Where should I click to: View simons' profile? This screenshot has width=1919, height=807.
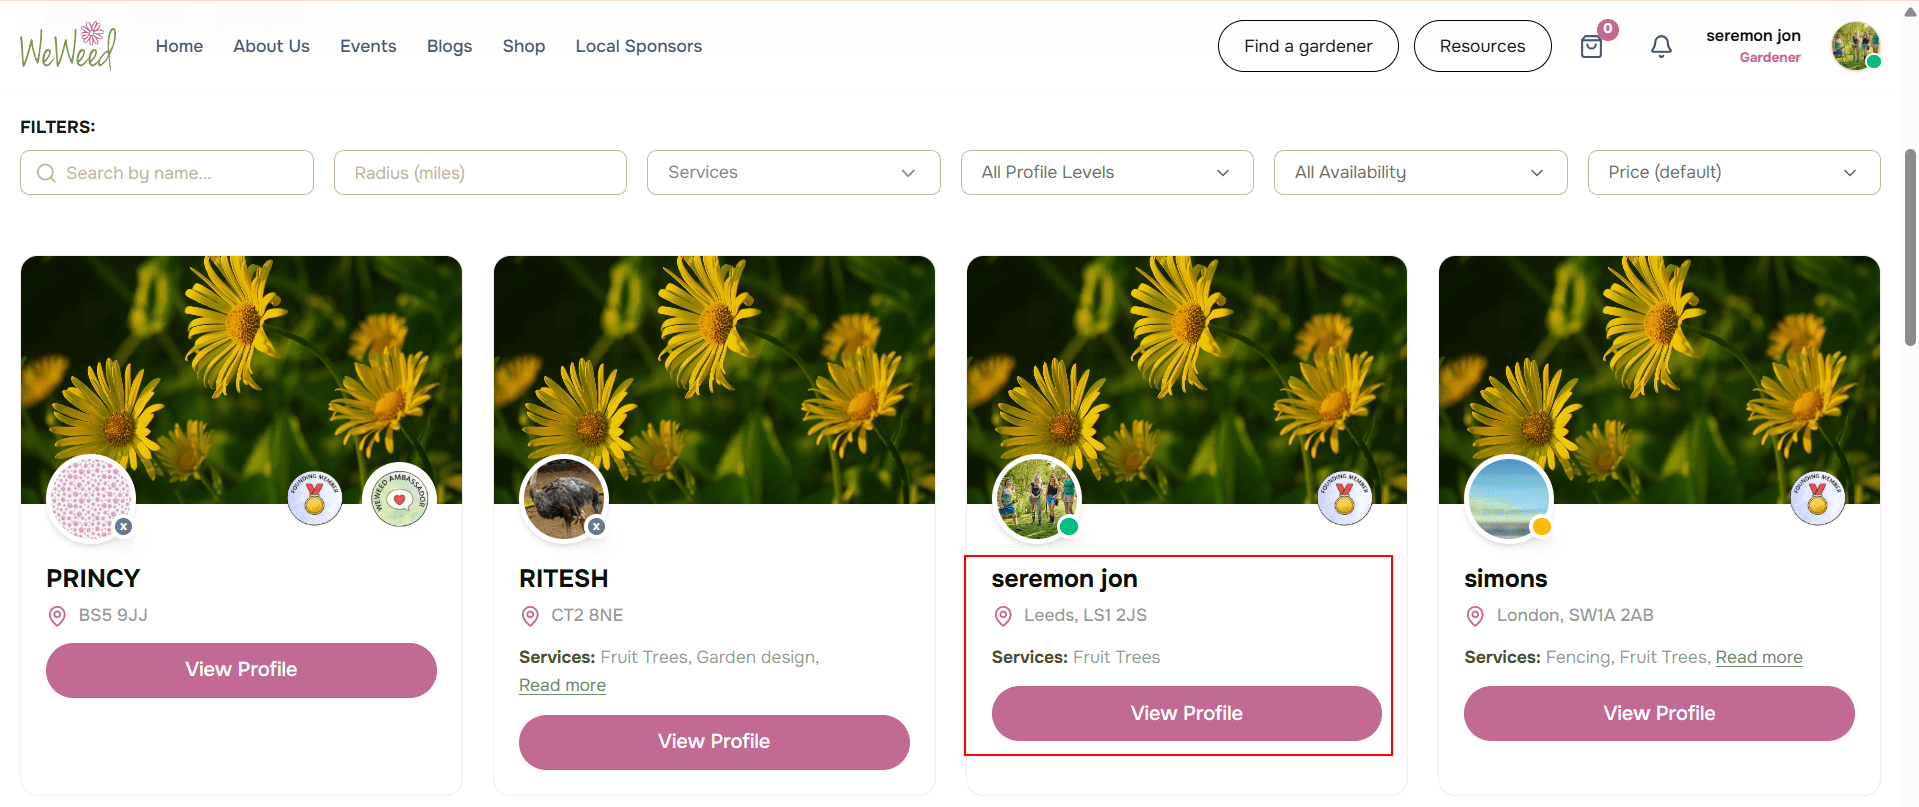(x=1658, y=713)
